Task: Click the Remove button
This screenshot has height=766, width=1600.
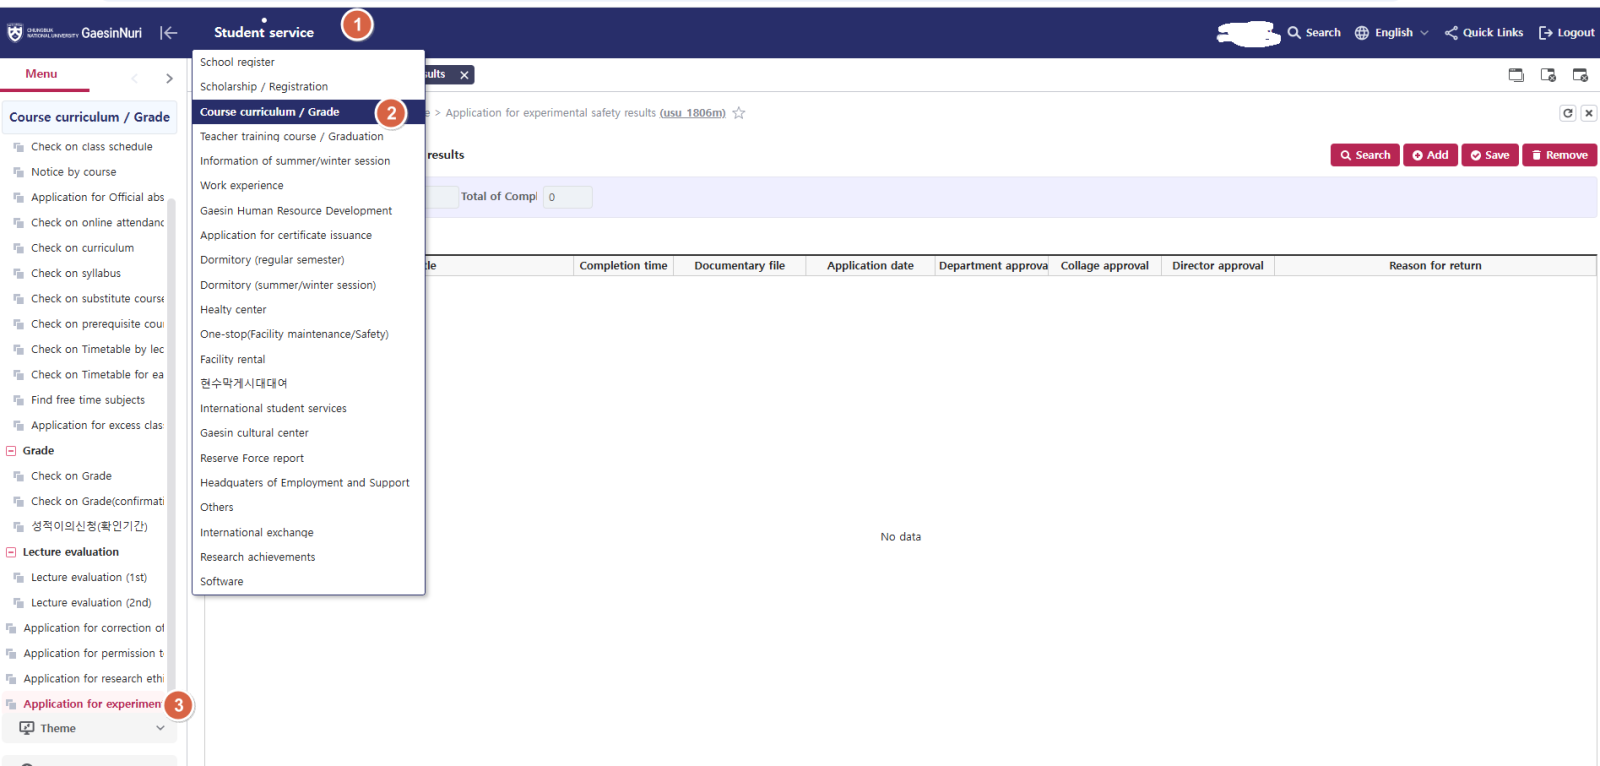Action: click(x=1560, y=155)
